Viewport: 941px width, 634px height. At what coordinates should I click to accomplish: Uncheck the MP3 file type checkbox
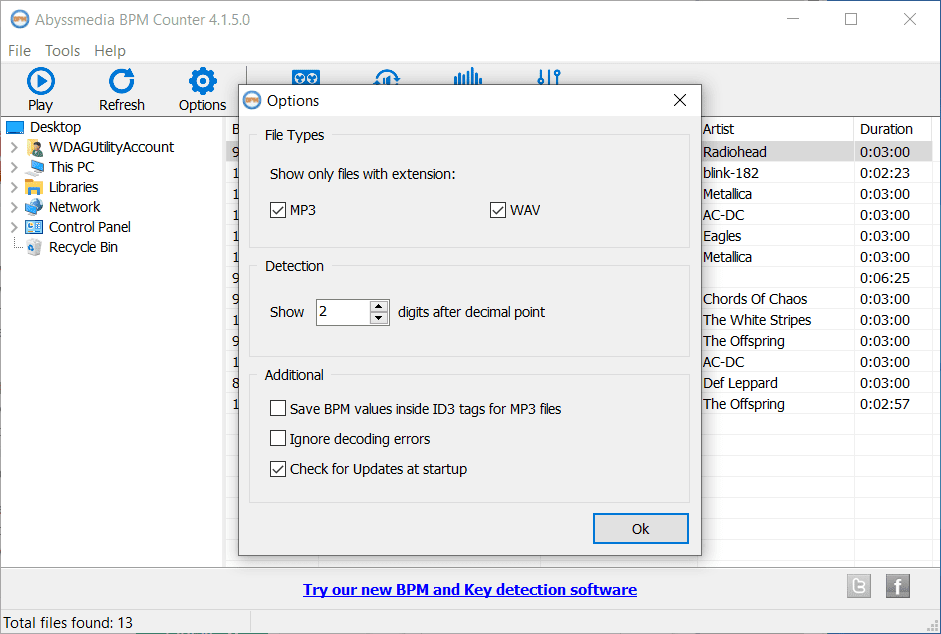(x=278, y=210)
